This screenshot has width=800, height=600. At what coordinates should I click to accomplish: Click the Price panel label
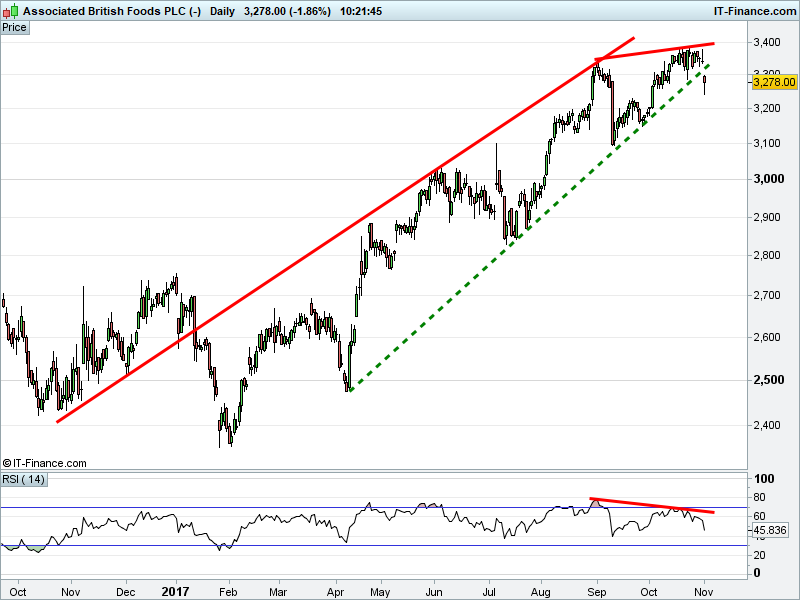click(x=14, y=28)
